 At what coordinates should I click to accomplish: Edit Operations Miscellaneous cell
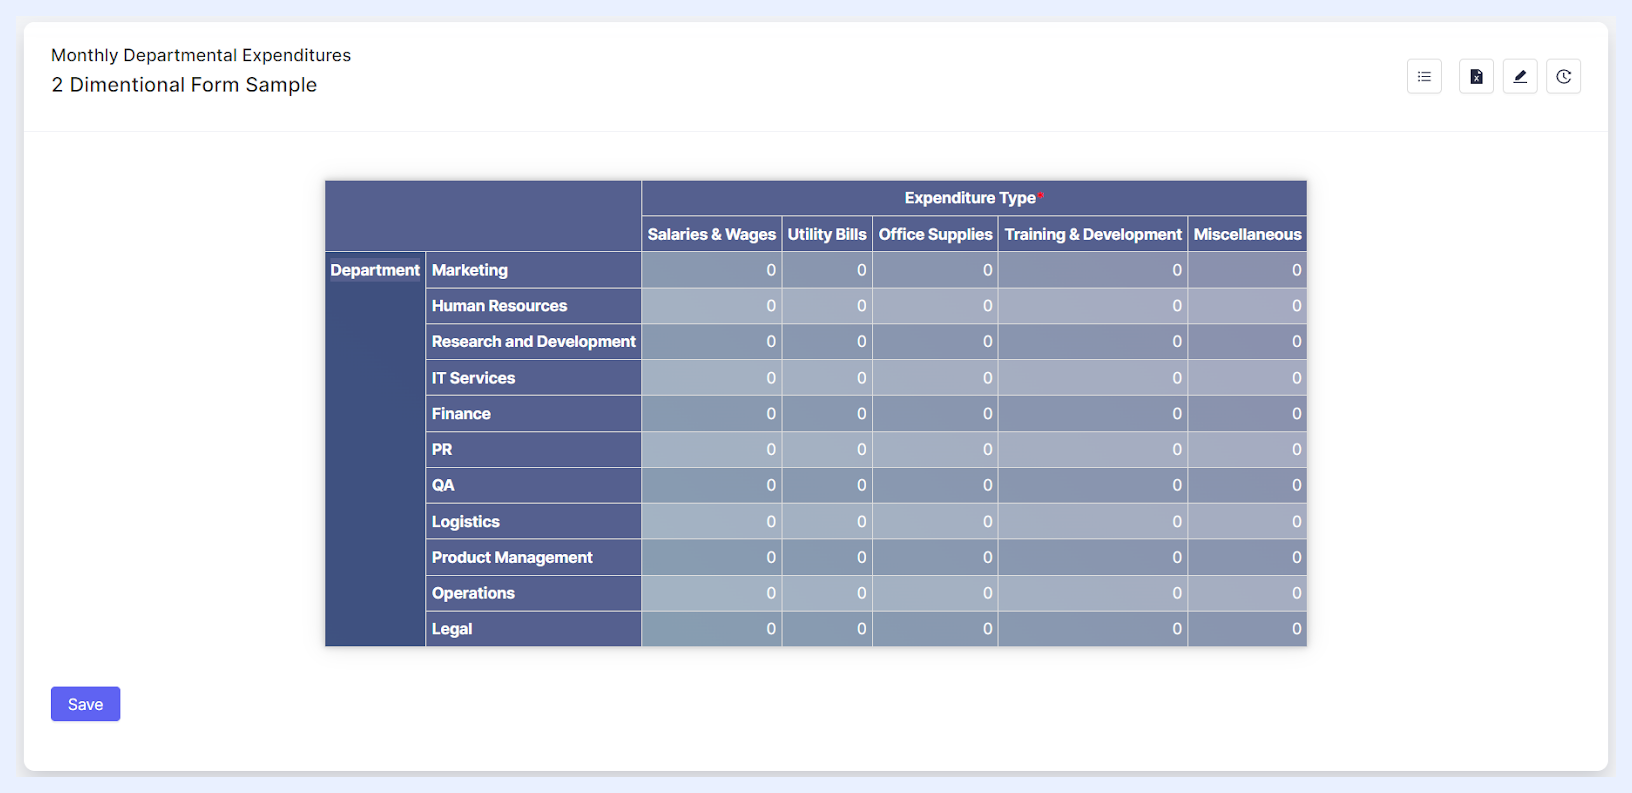coord(1247,593)
